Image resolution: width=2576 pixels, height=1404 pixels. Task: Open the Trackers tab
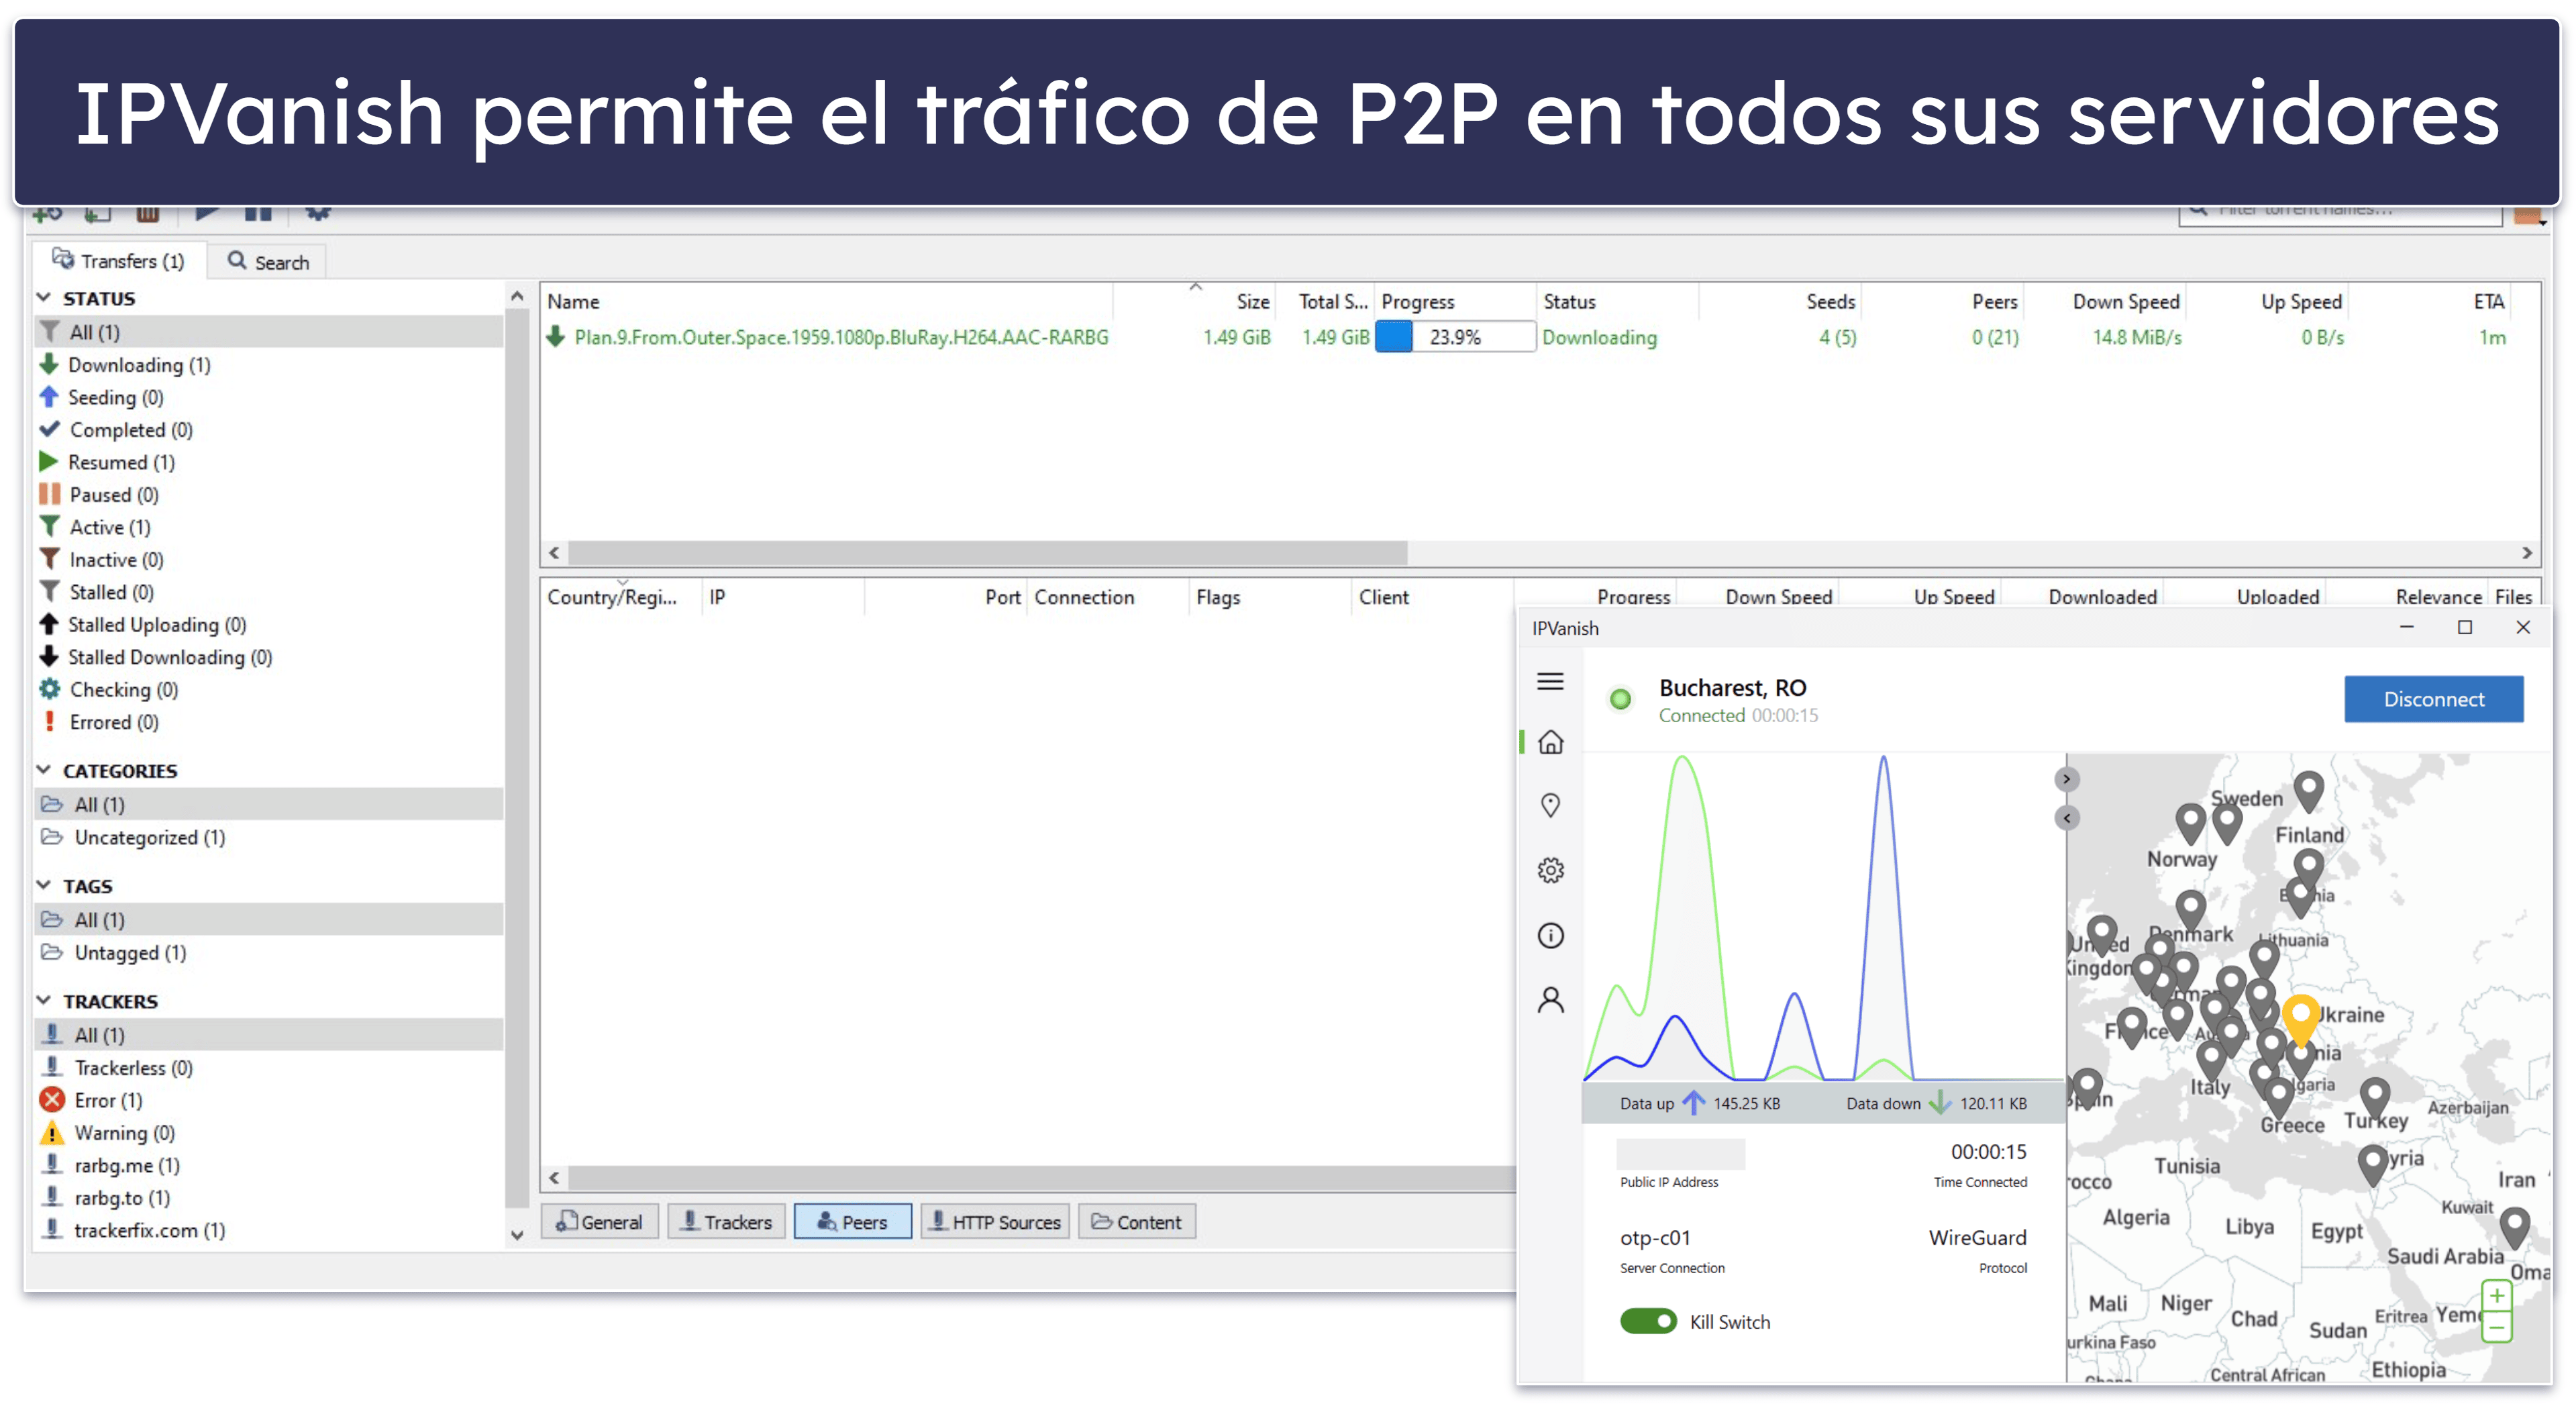[727, 1222]
